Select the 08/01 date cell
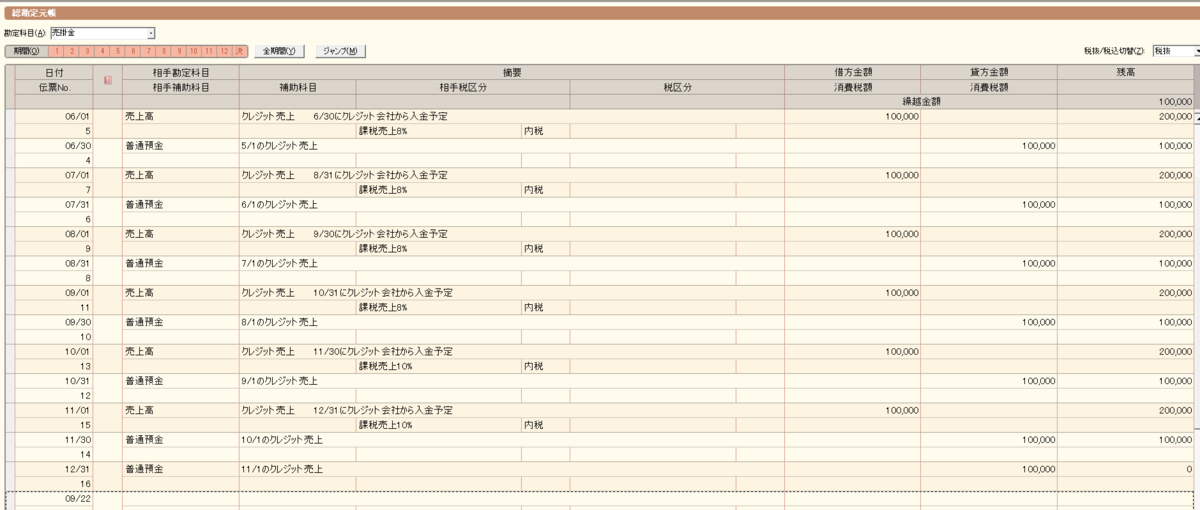Image resolution: width=1200 pixels, height=510 pixels. pyautogui.click(x=54, y=233)
